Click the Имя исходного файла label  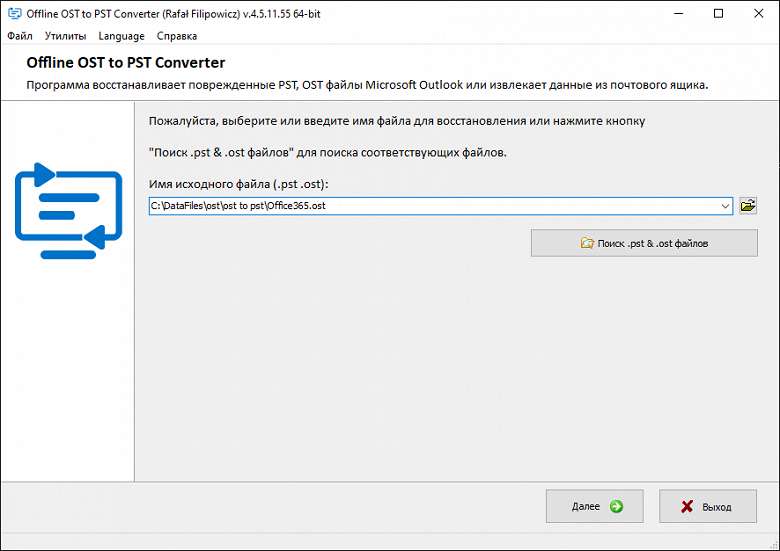(x=239, y=185)
